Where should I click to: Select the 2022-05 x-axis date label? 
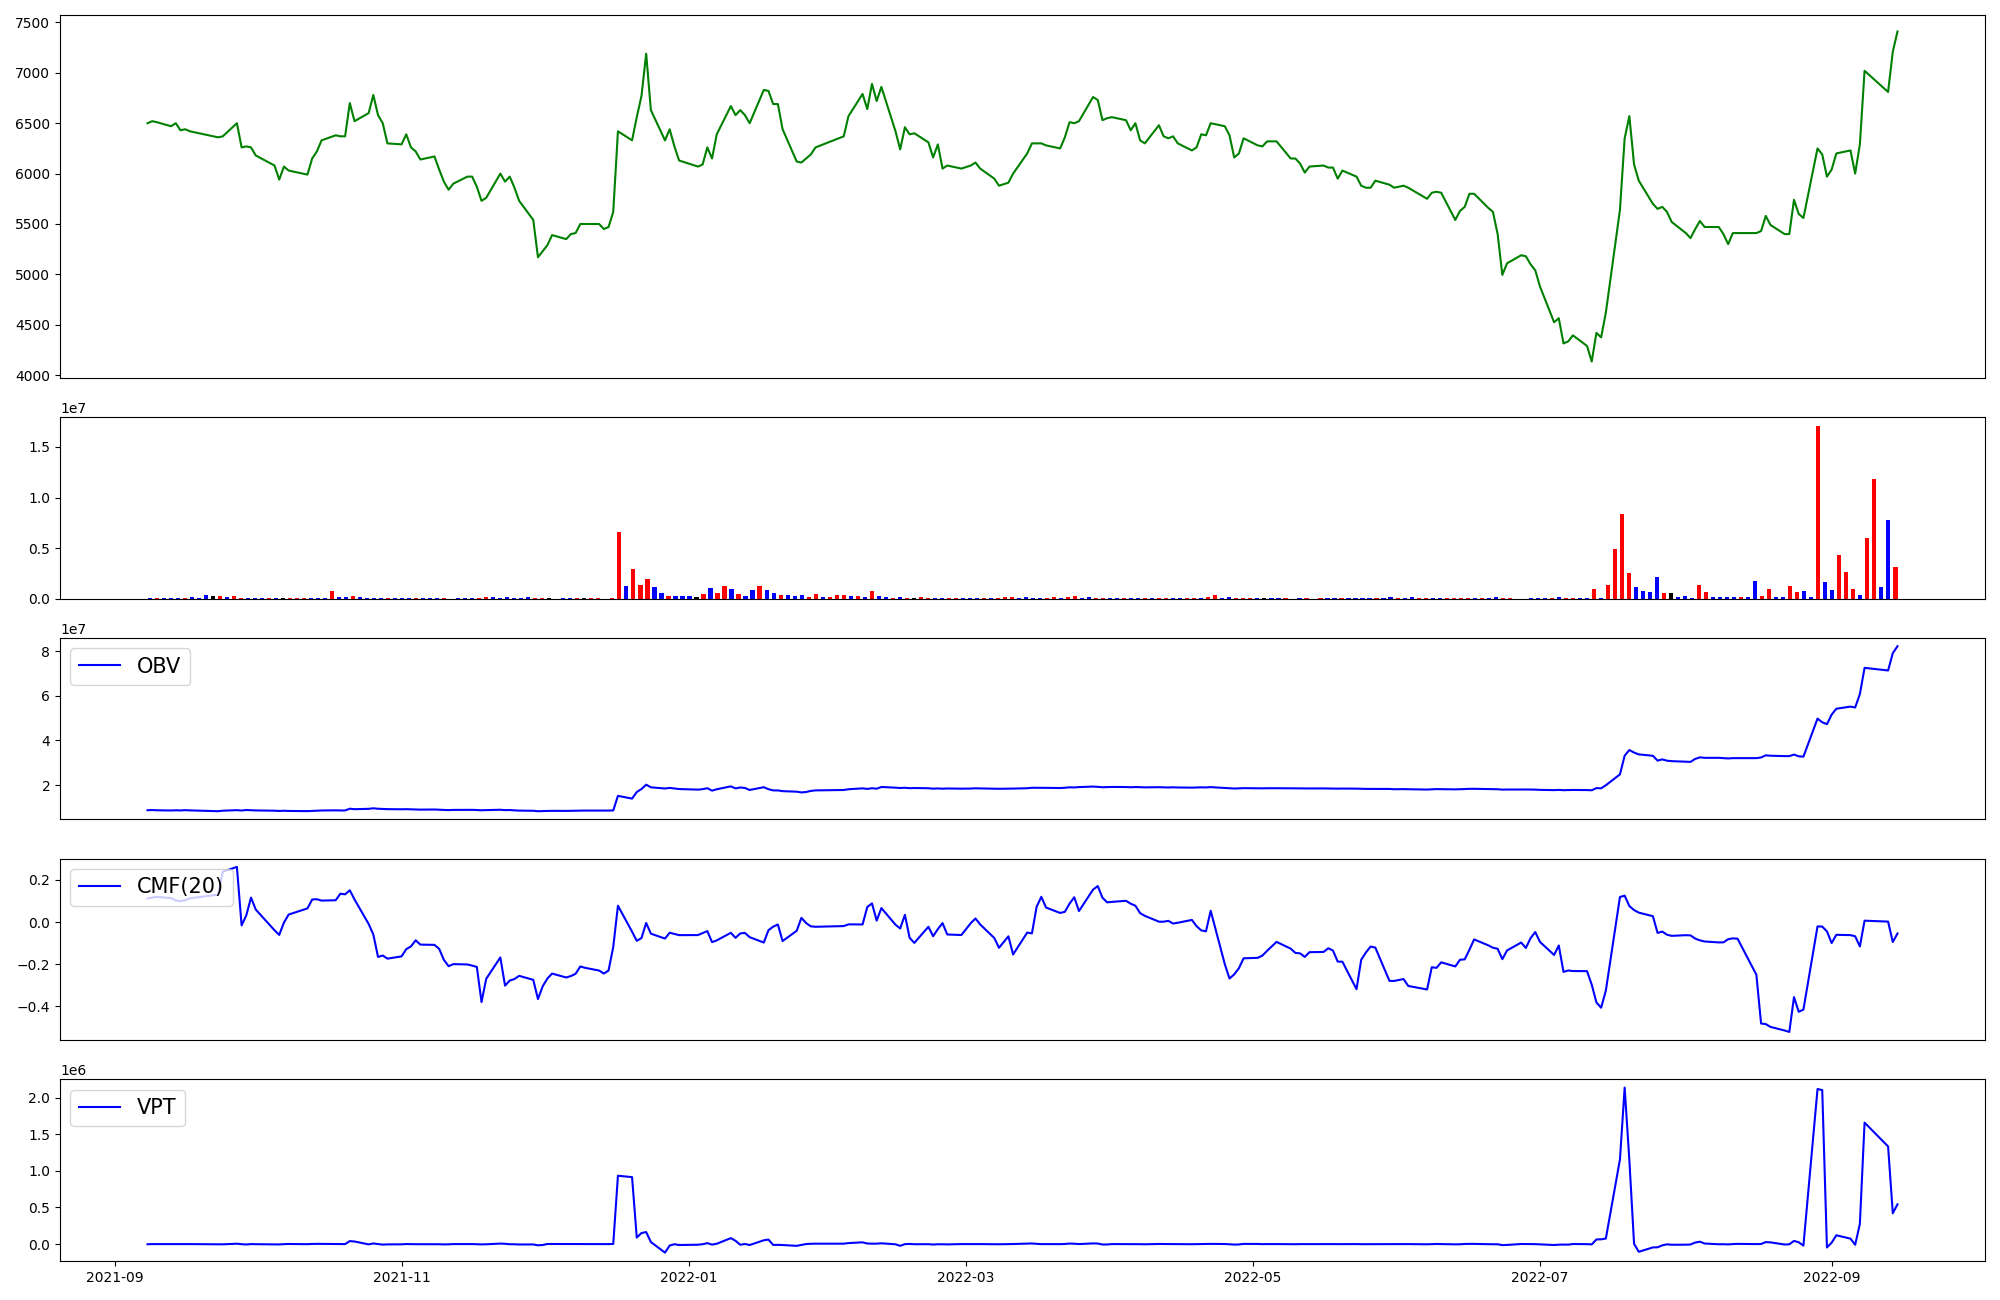tap(1252, 1277)
